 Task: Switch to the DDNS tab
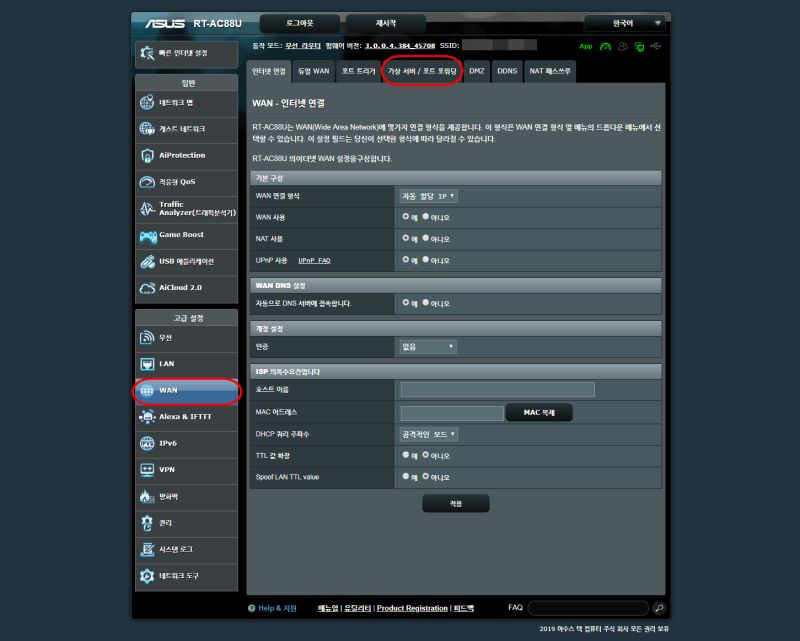pyautogui.click(x=507, y=71)
